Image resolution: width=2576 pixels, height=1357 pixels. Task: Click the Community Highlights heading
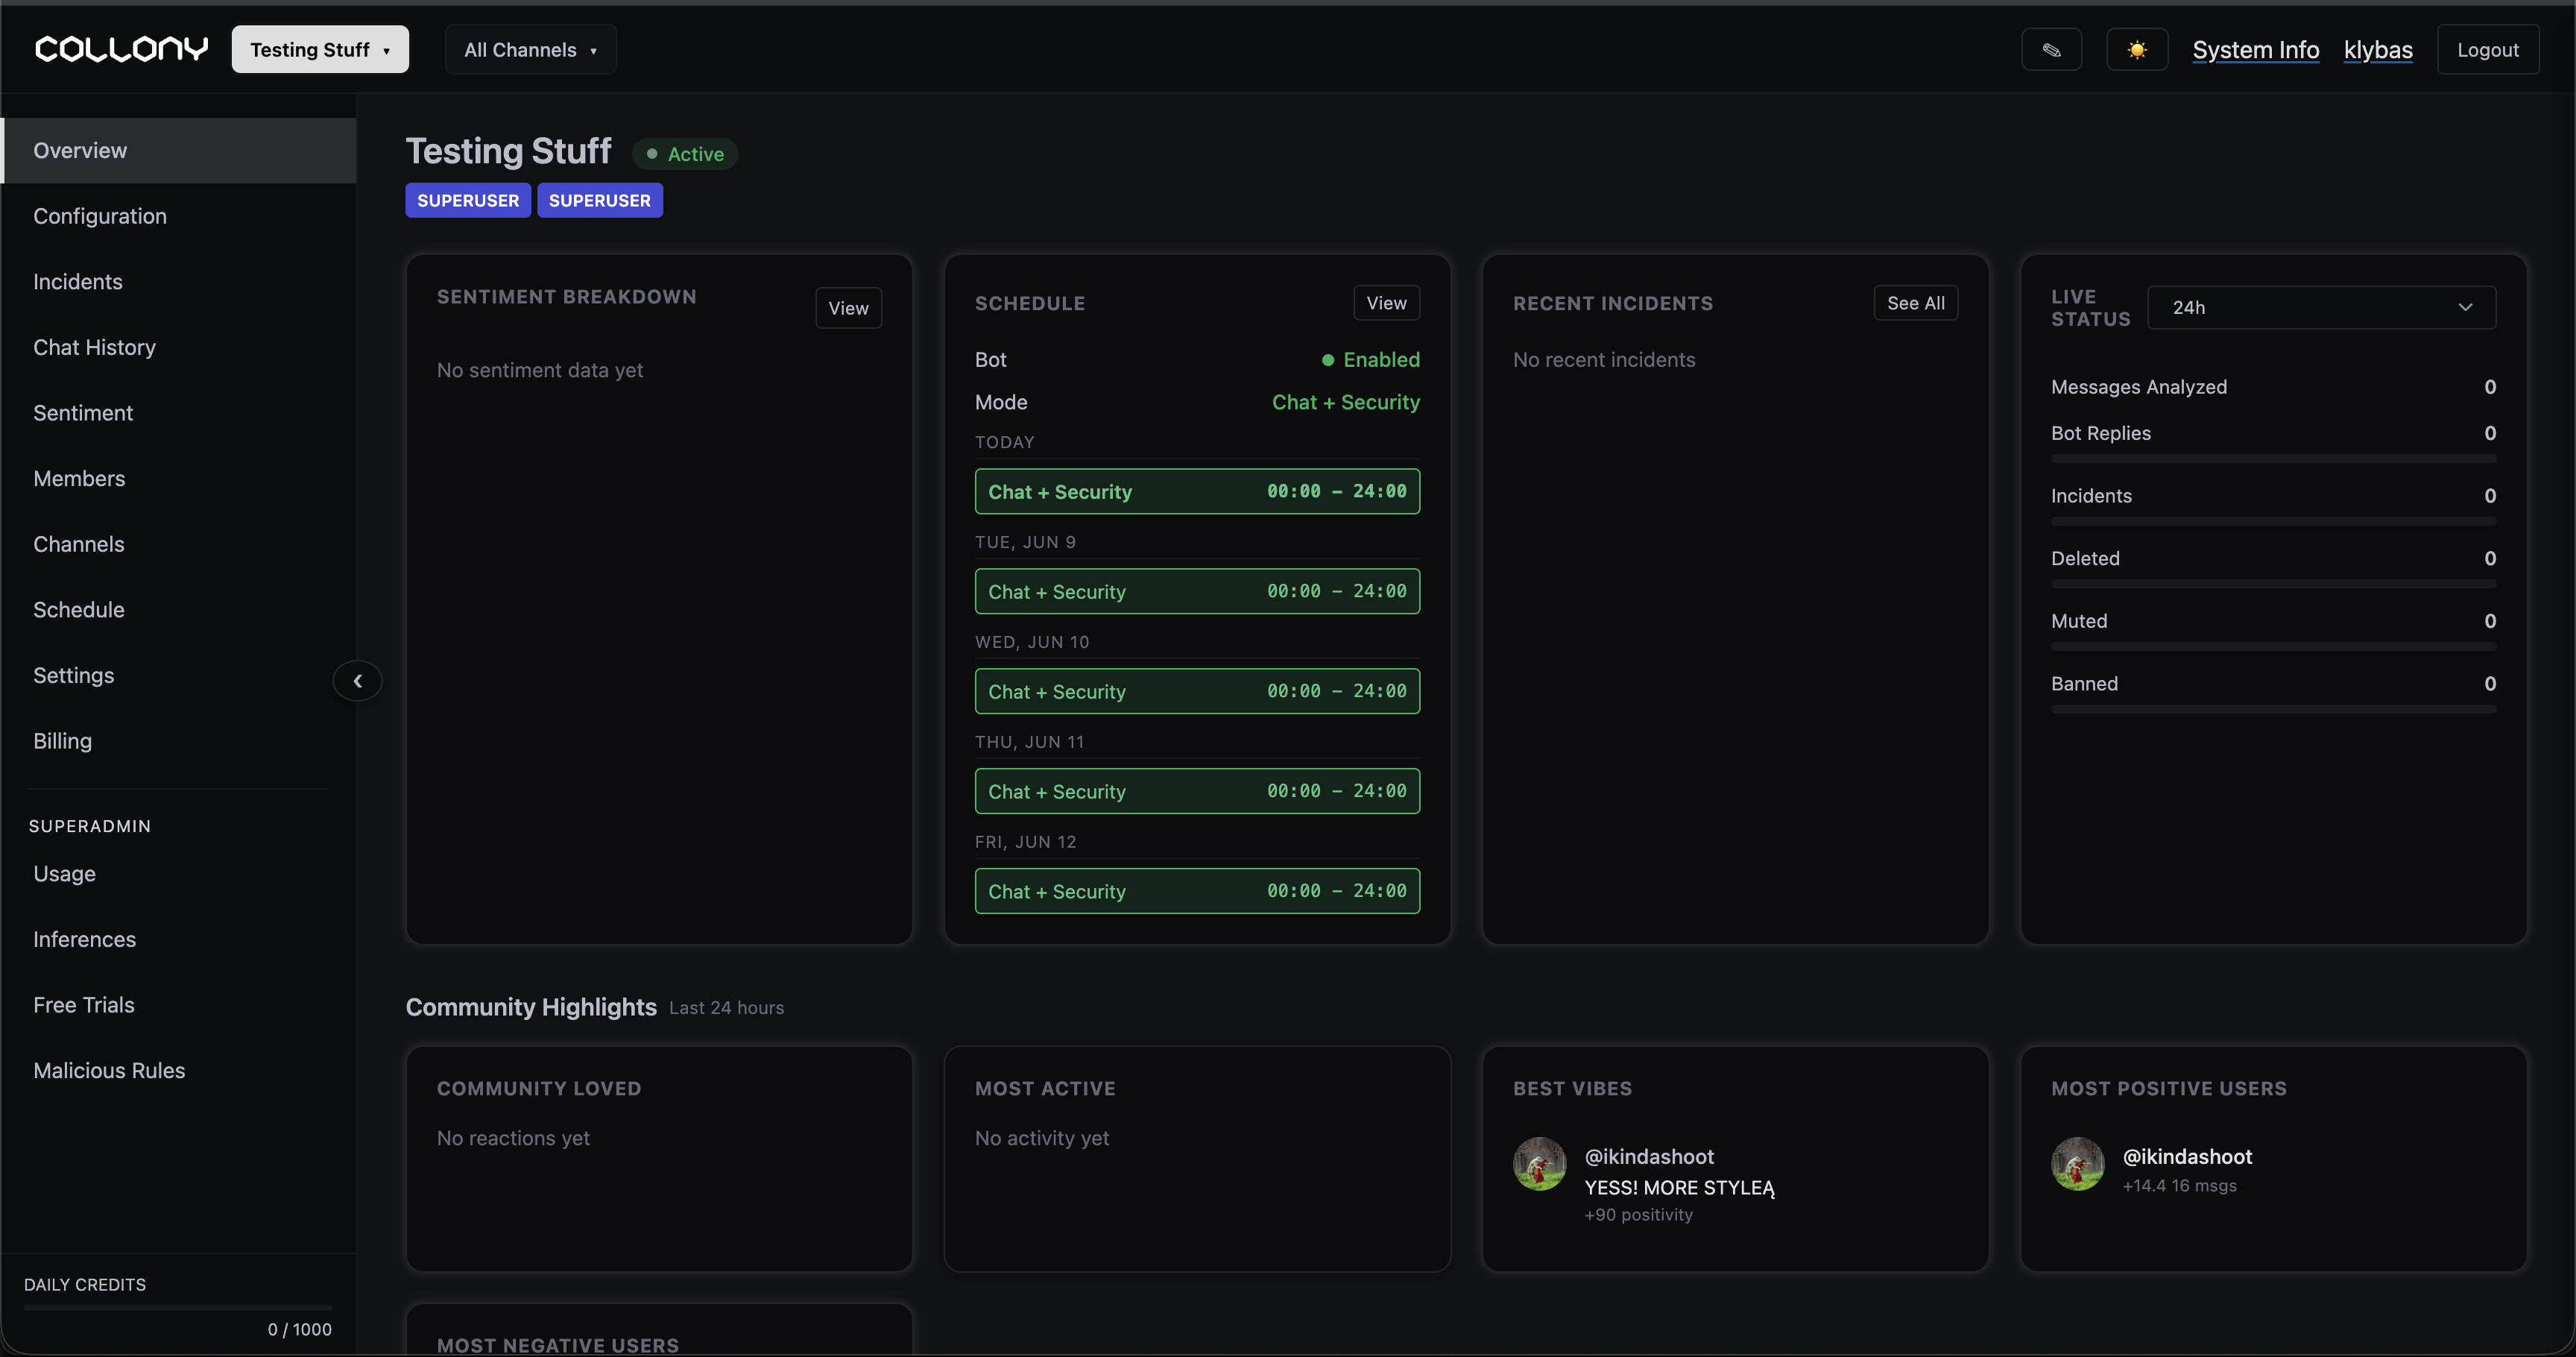[531, 1007]
